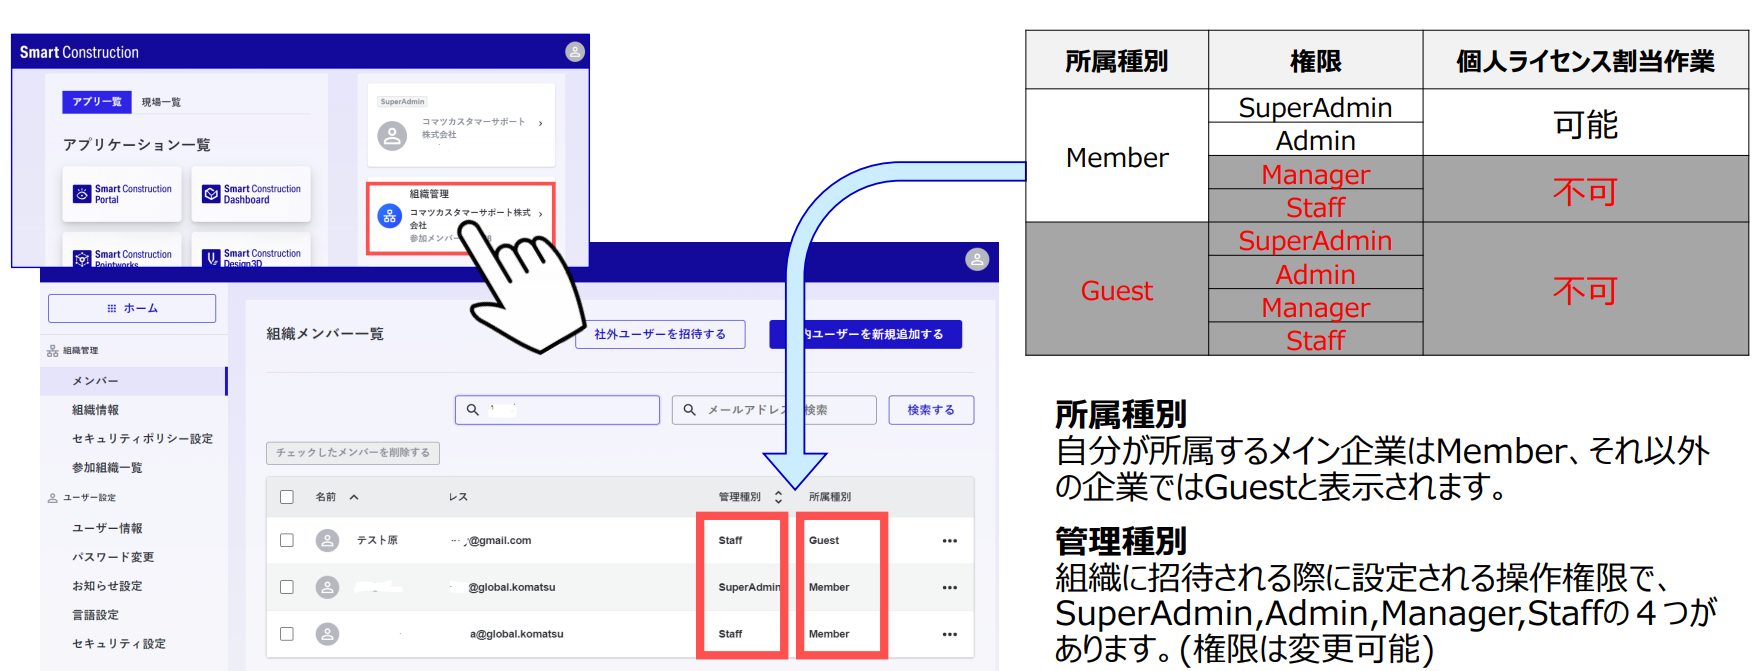Click the name テスト原 in the member table
The height and width of the screenshot is (671, 1763).
click(x=377, y=541)
